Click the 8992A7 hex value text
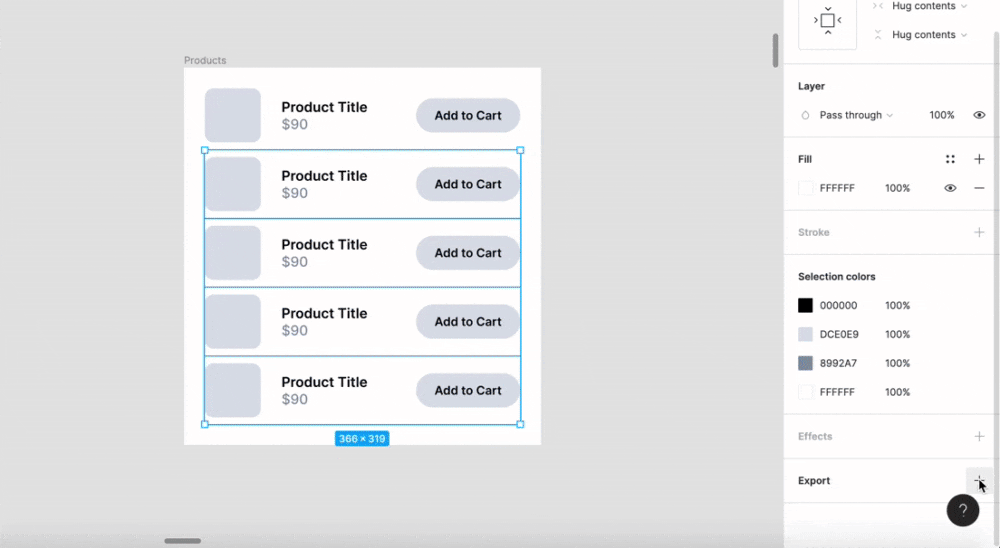 tap(838, 363)
